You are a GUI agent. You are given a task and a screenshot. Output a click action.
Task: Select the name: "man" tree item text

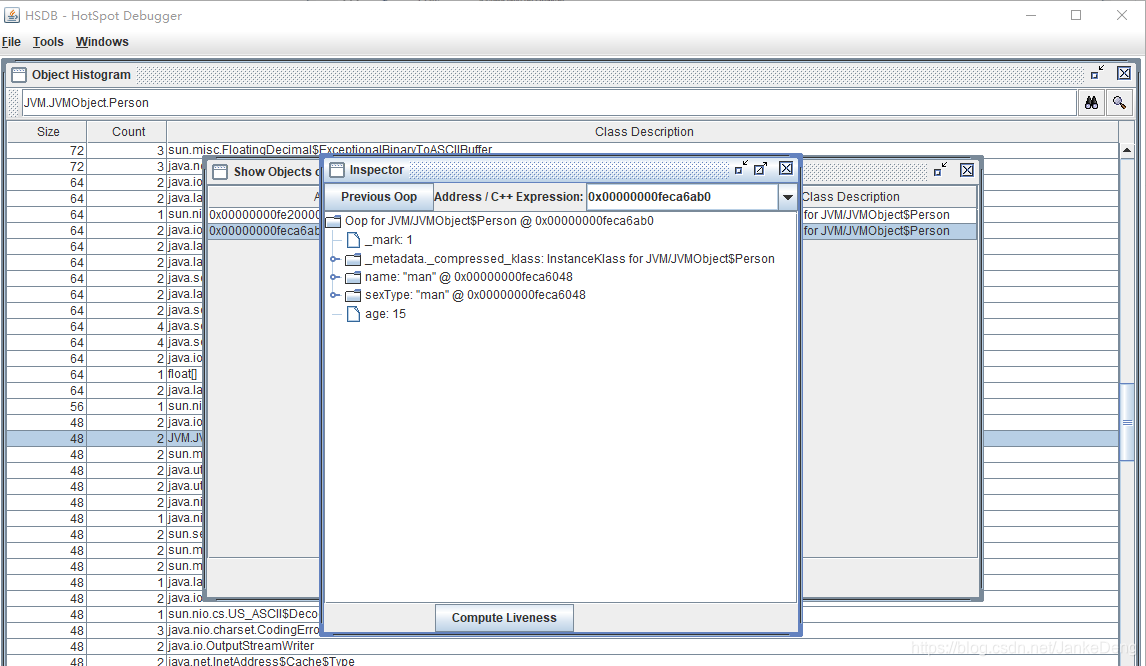468,277
